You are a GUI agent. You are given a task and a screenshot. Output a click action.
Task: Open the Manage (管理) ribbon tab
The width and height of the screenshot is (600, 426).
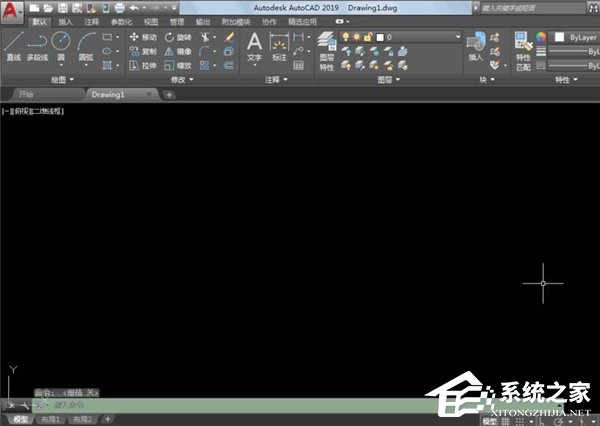pyautogui.click(x=177, y=22)
